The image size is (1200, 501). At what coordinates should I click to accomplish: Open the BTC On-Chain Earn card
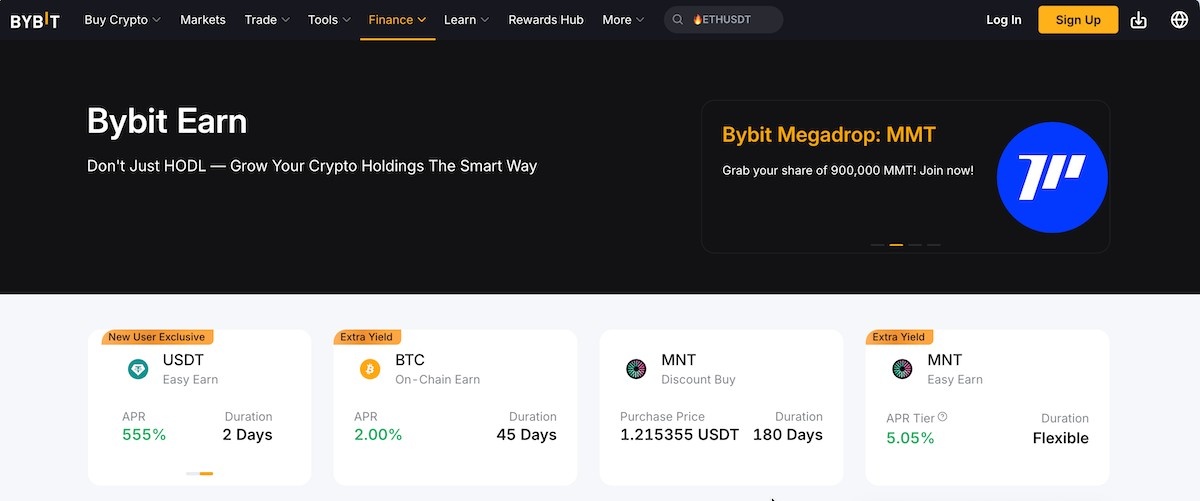[455, 407]
